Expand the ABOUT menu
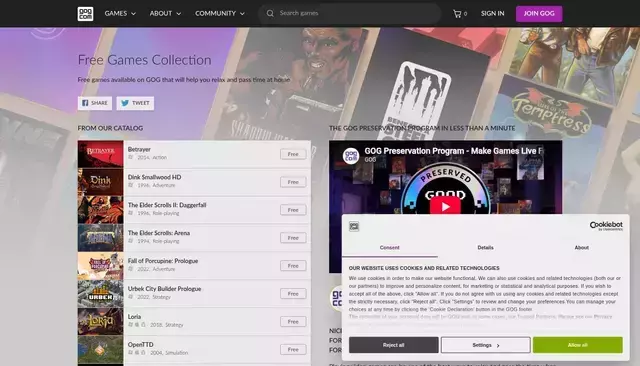 click(165, 13)
